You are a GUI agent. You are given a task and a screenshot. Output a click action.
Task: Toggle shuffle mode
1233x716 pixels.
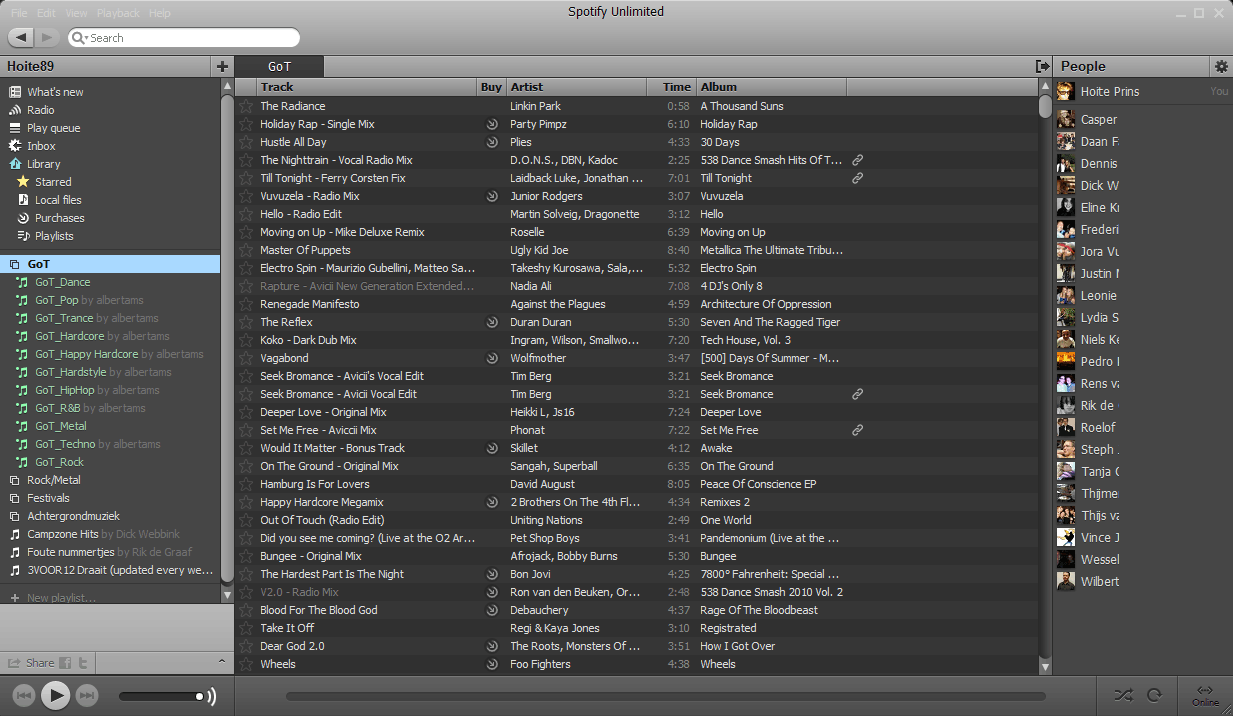point(1122,695)
